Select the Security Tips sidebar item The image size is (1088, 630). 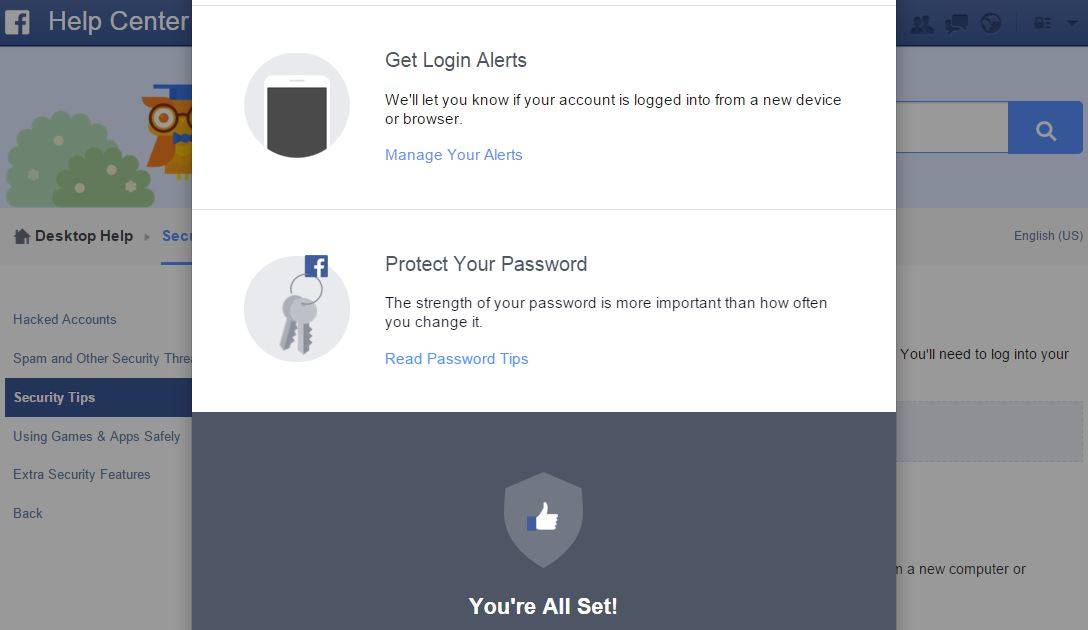tap(98, 398)
